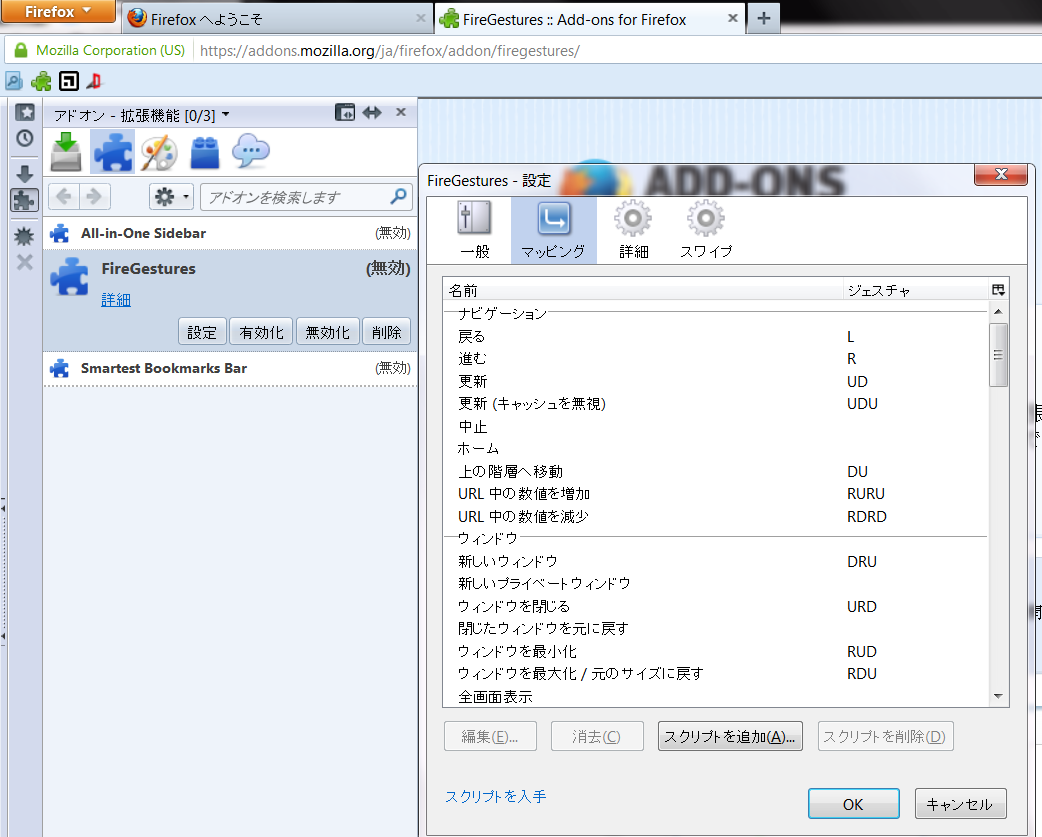Select the Get Add-ons download icon
The image size is (1042, 837).
click(66, 151)
